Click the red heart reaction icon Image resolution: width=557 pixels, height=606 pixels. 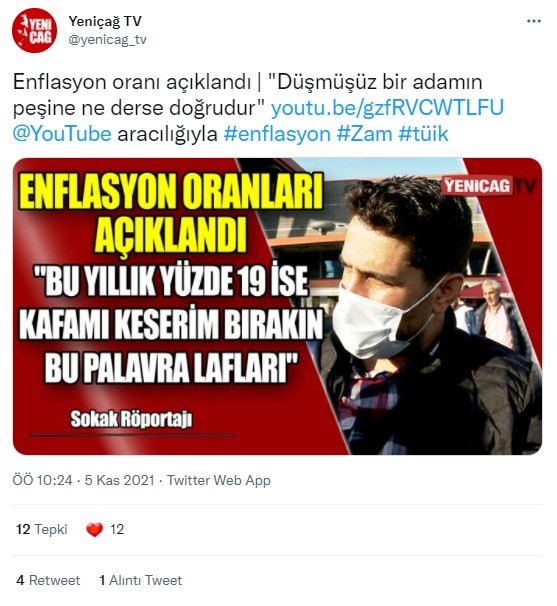coord(94,529)
